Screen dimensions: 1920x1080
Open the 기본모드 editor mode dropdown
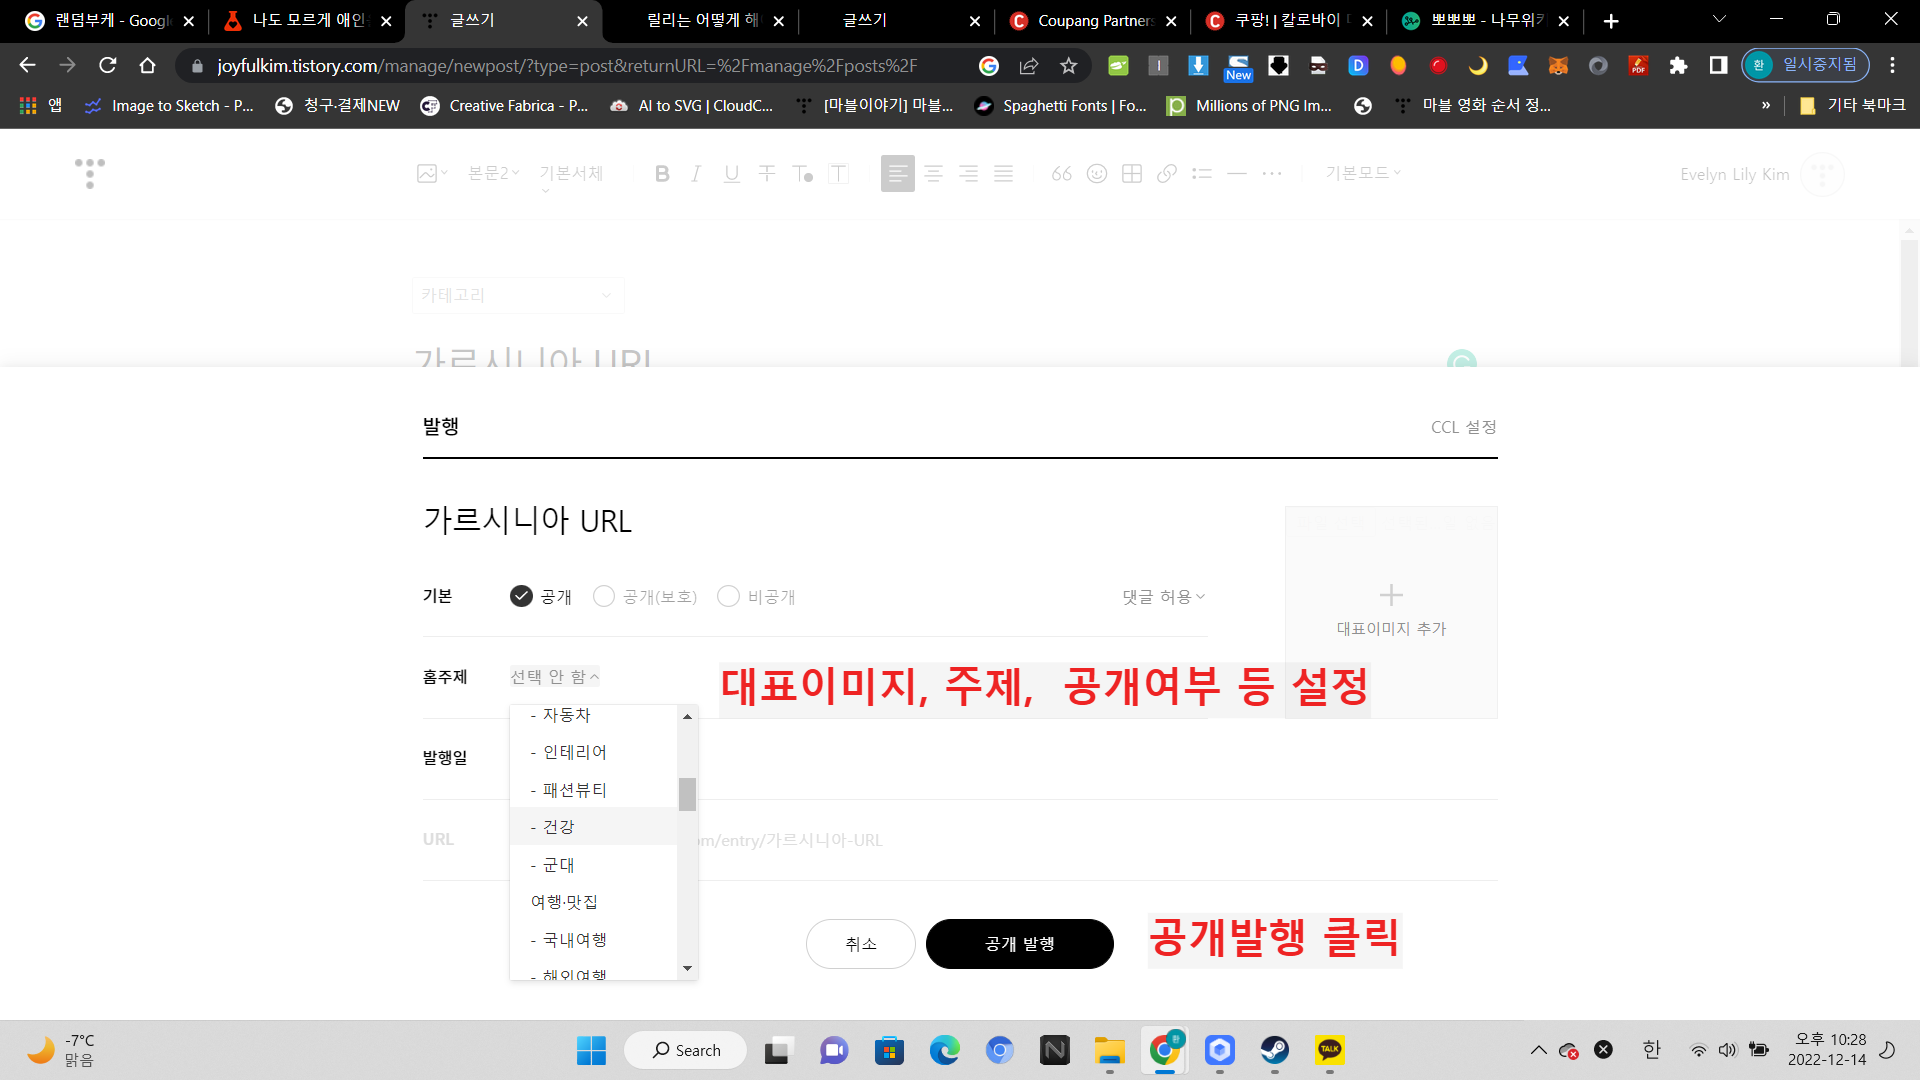[1363, 173]
